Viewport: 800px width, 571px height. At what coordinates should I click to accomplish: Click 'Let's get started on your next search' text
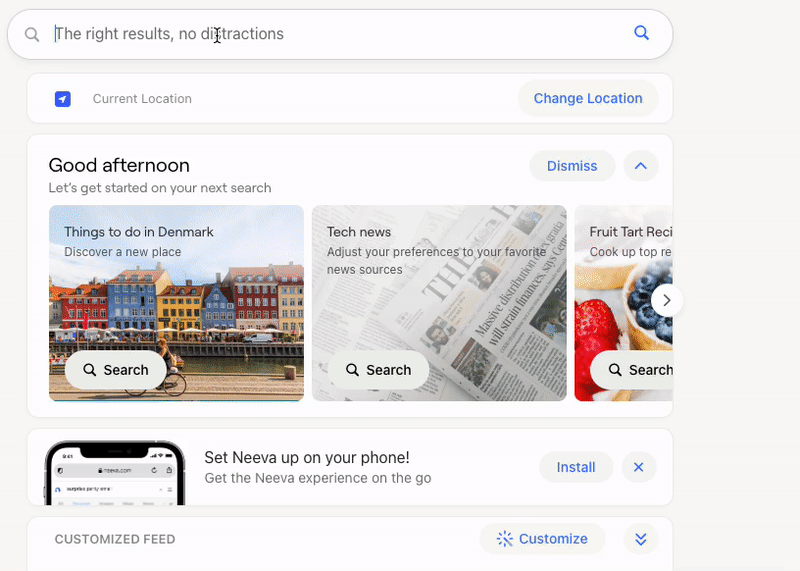click(x=160, y=188)
